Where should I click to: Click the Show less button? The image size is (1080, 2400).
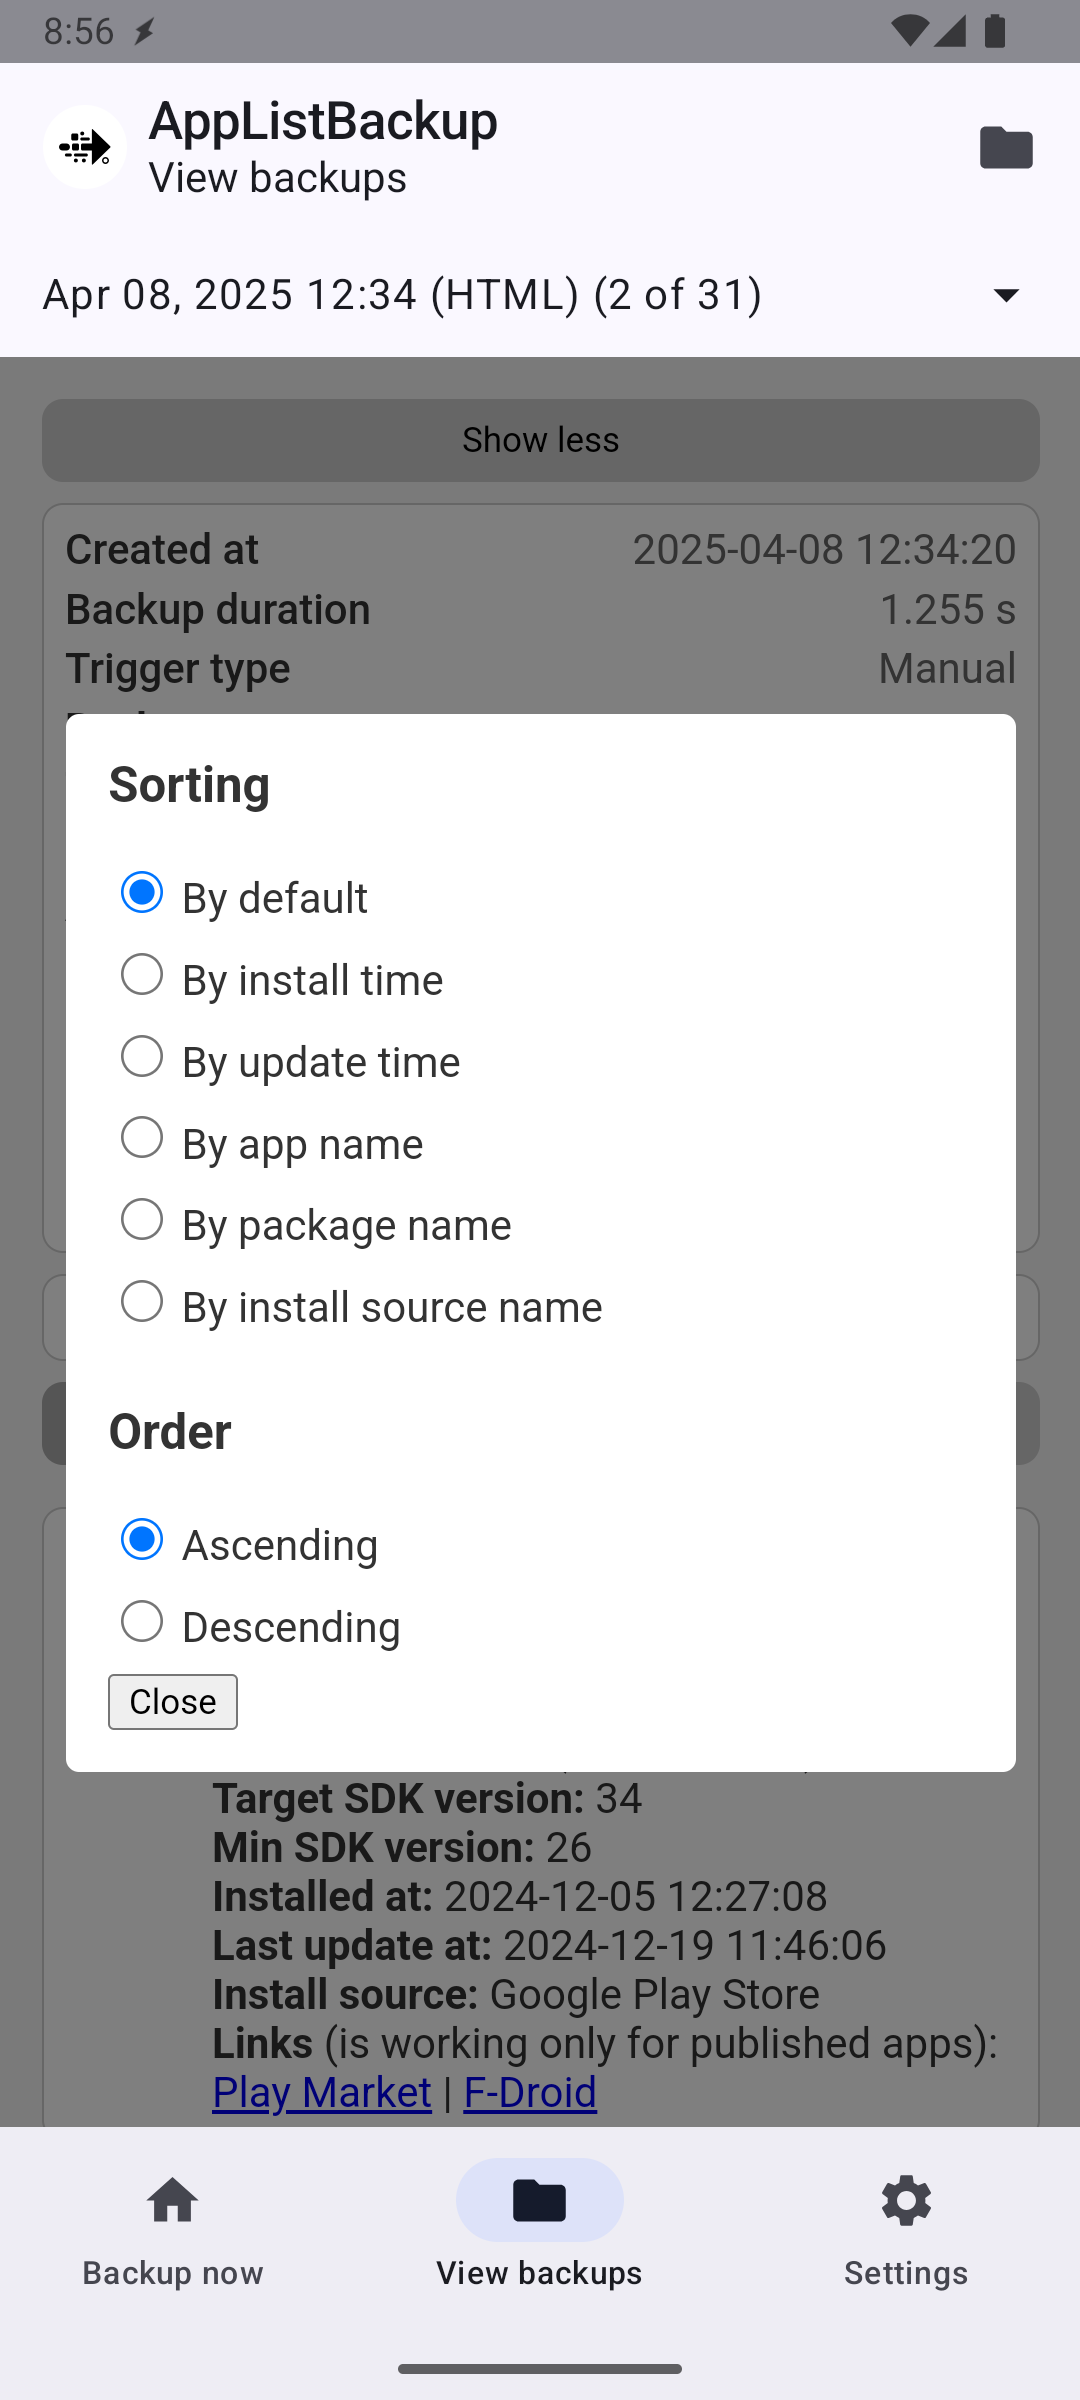pyautogui.click(x=540, y=440)
